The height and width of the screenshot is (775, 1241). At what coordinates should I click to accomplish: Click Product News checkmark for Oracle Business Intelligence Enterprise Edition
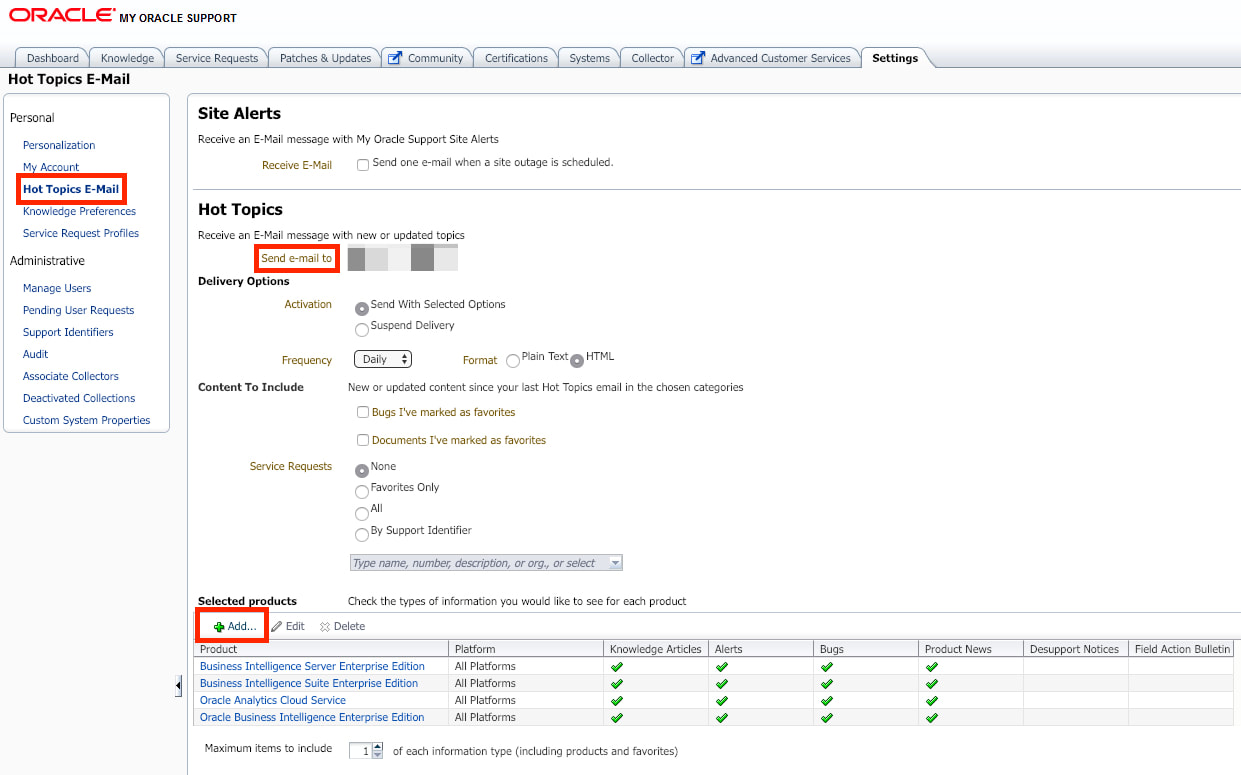(932, 717)
